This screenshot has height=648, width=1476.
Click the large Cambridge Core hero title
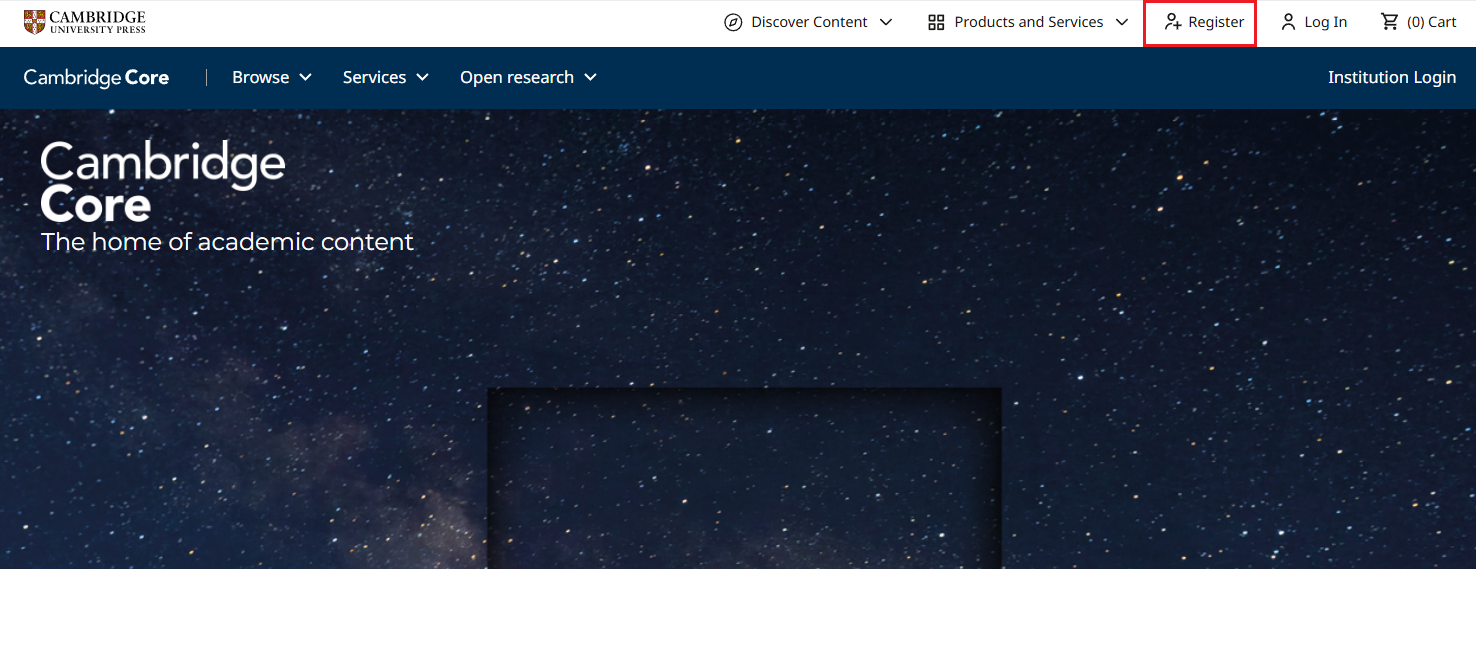(x=163, y=181)
